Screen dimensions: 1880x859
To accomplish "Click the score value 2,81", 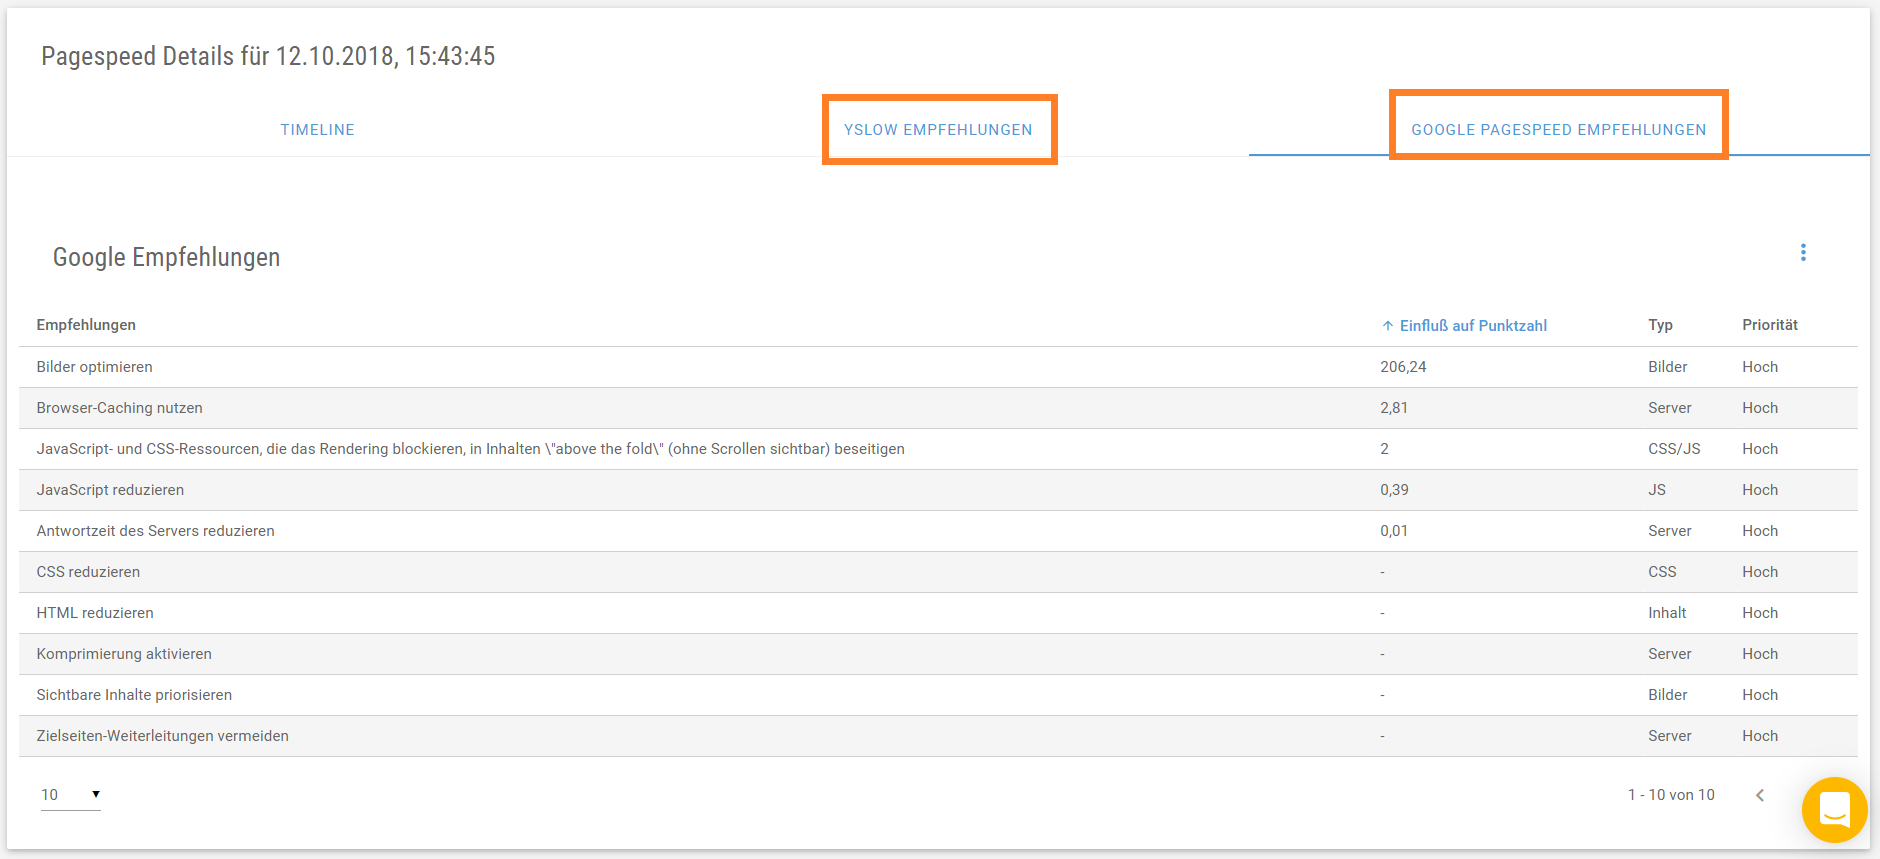I will pyautogui.click(x=1394, y=408).
